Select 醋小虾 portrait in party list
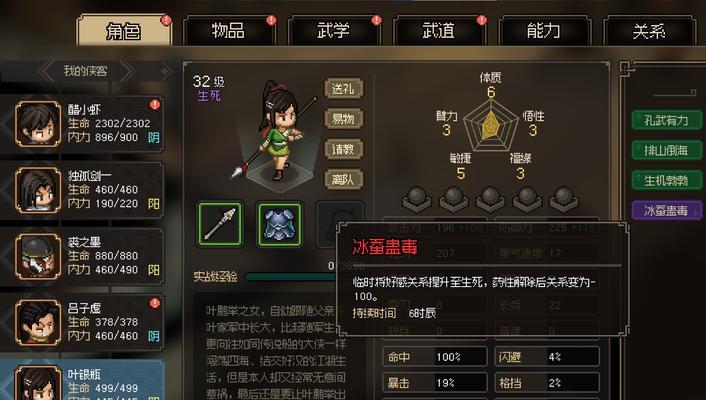The width and height of the screenshot is (706, 400). tap(38, 123)
